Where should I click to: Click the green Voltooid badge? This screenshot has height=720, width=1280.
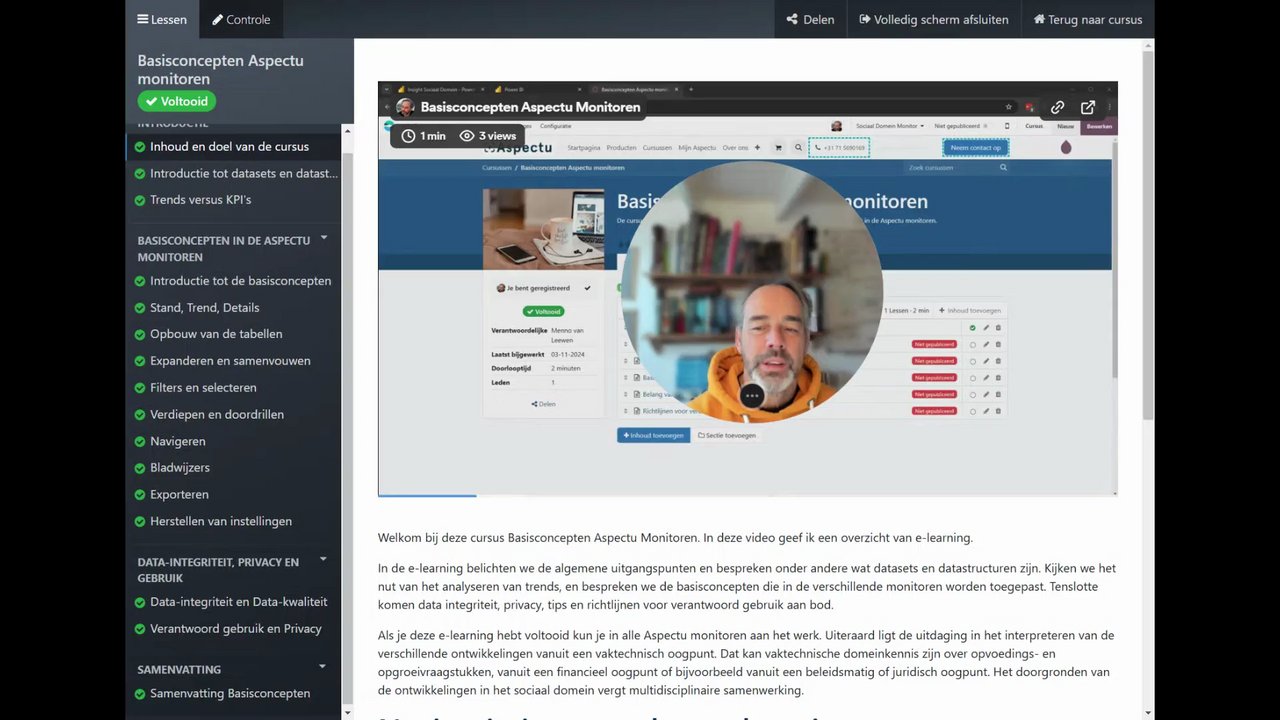tap(177, 101)
